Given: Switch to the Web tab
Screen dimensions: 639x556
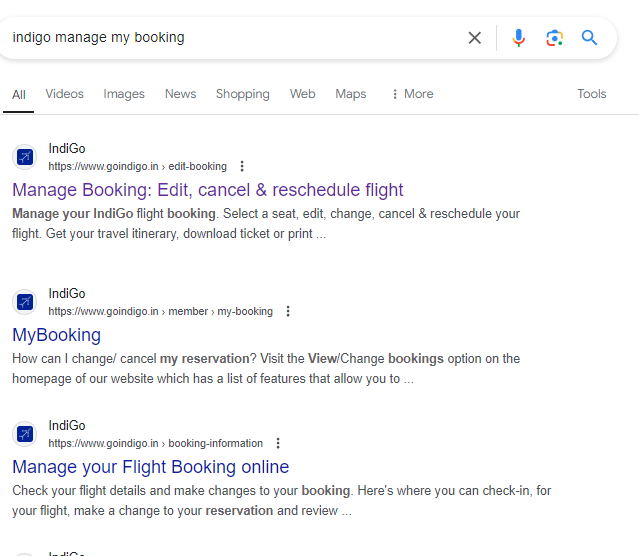Looking at the screenshot, I should 302,94.
